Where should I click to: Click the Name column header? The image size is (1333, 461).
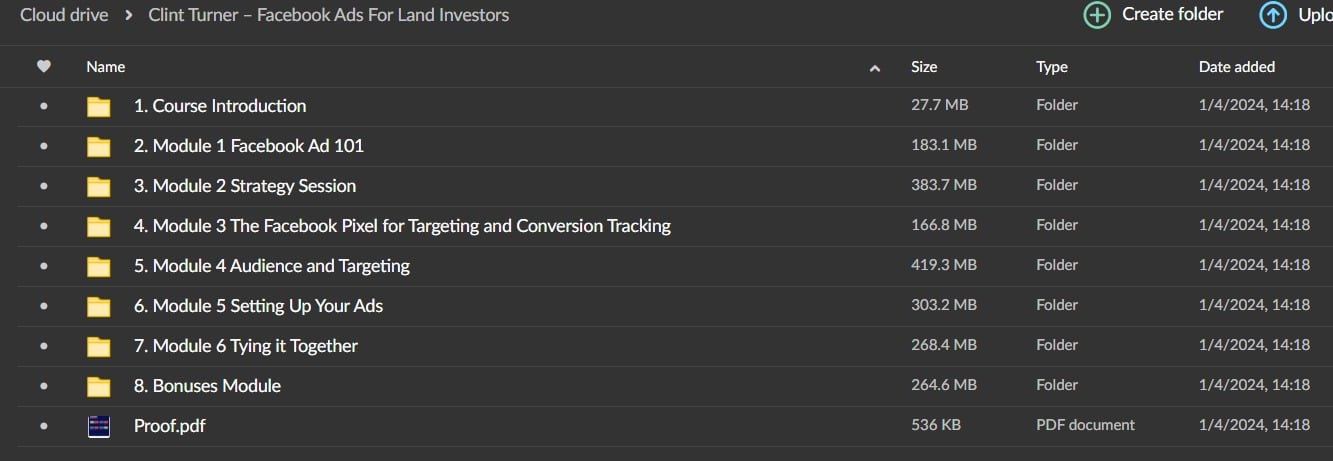pos(106,67)
